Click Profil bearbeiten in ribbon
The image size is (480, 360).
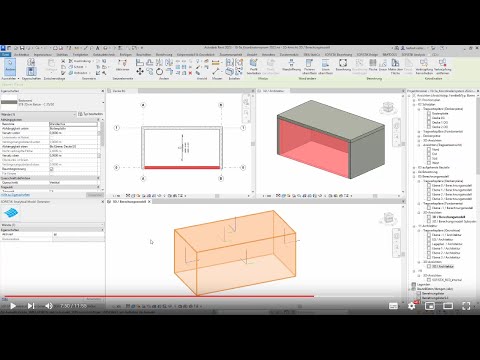(x=254, y=66)
